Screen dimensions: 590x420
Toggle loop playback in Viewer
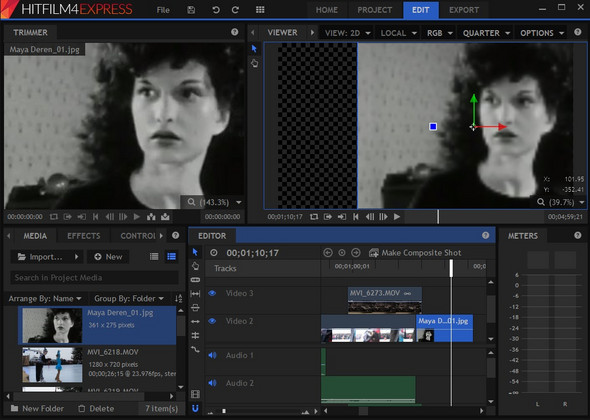[314, 216]
